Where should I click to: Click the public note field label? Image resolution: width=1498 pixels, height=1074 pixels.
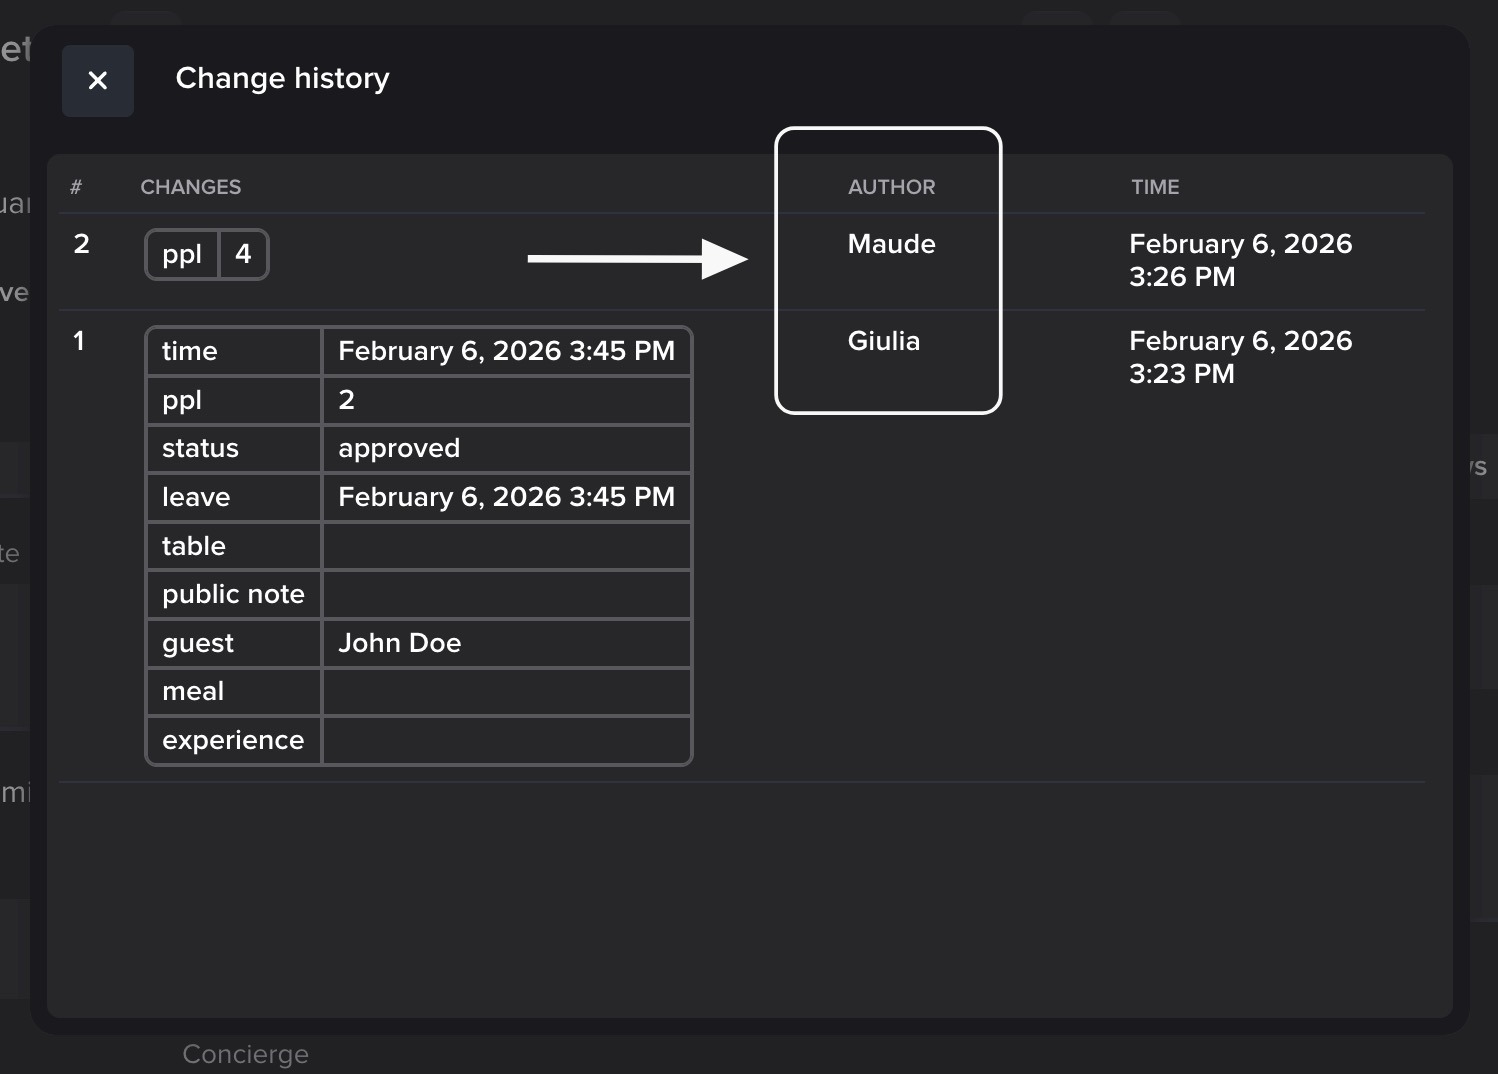coord(233,594)
